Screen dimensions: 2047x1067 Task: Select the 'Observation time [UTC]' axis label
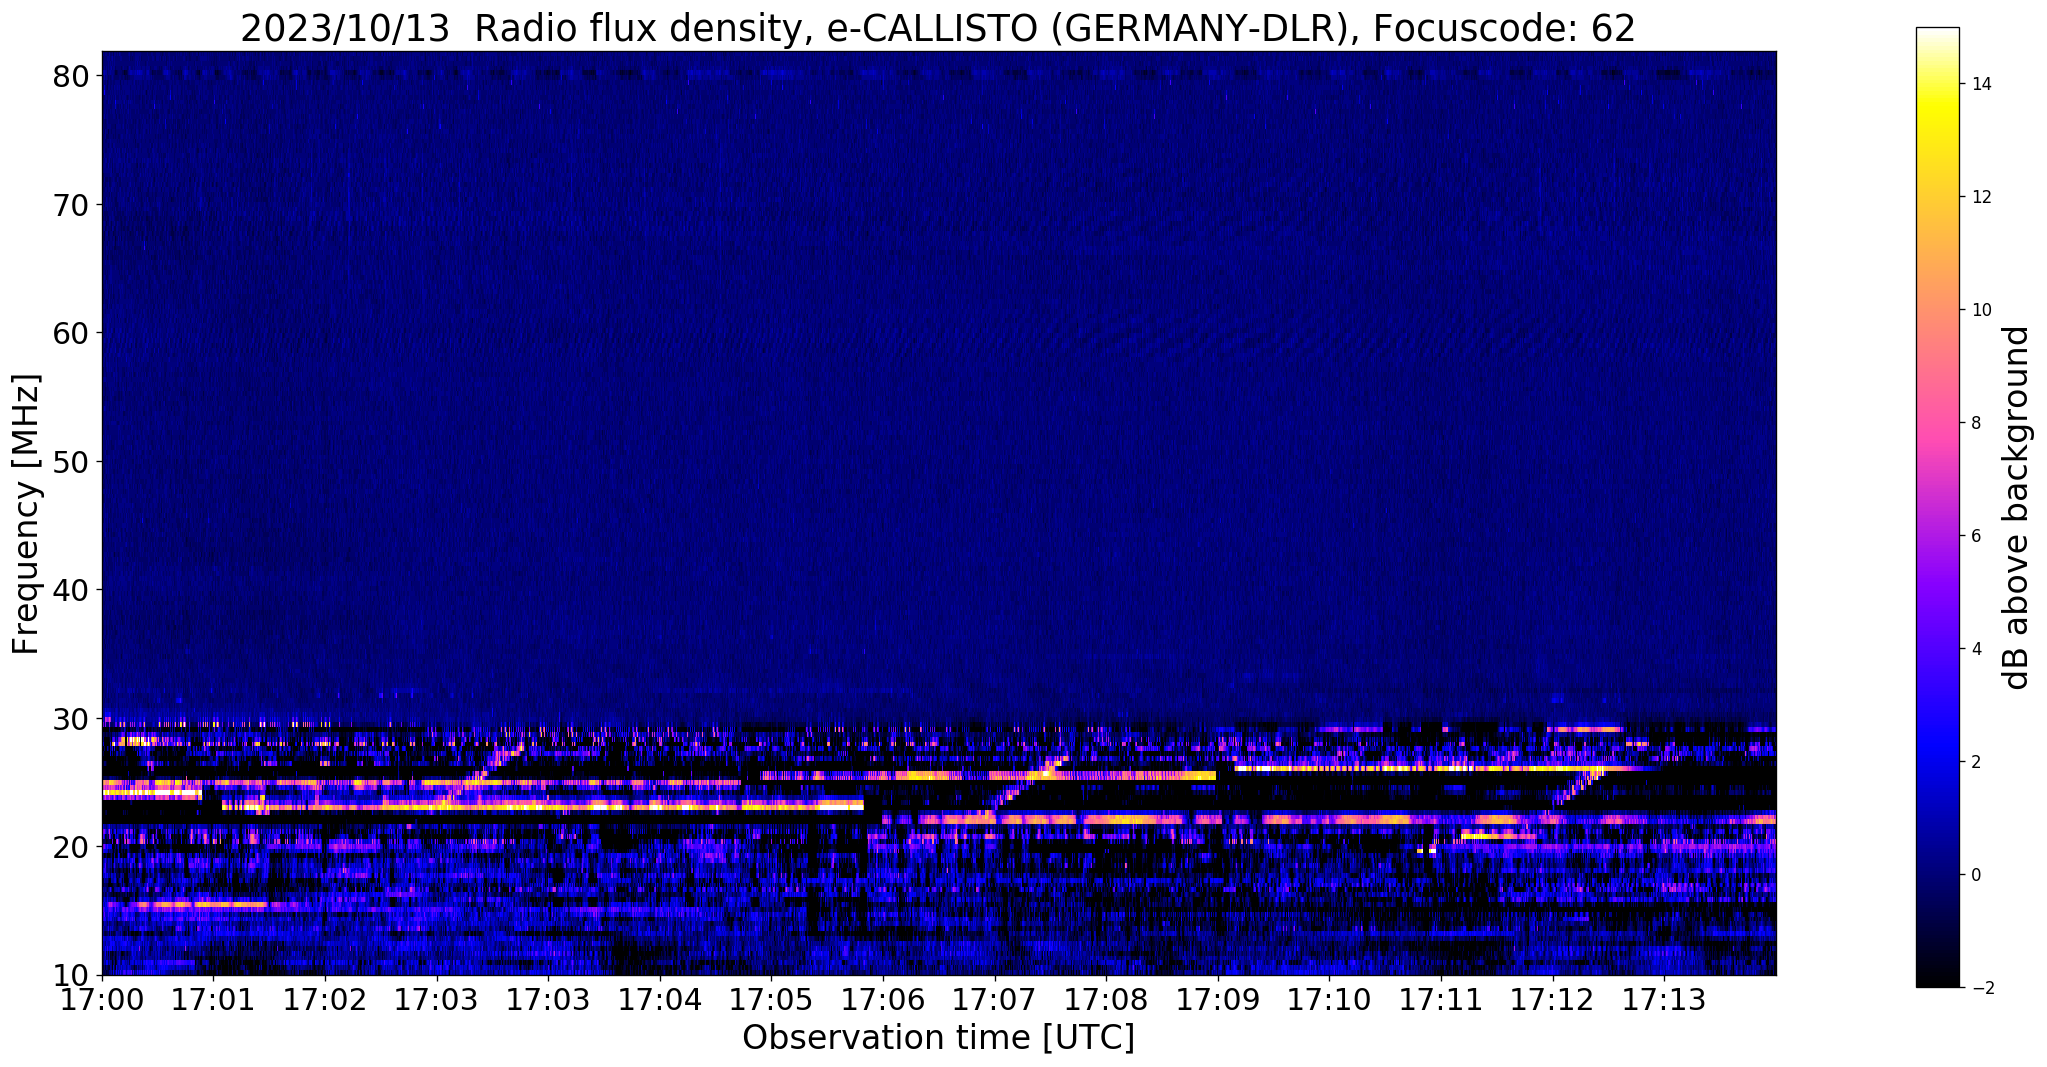tap(938, 1038)
